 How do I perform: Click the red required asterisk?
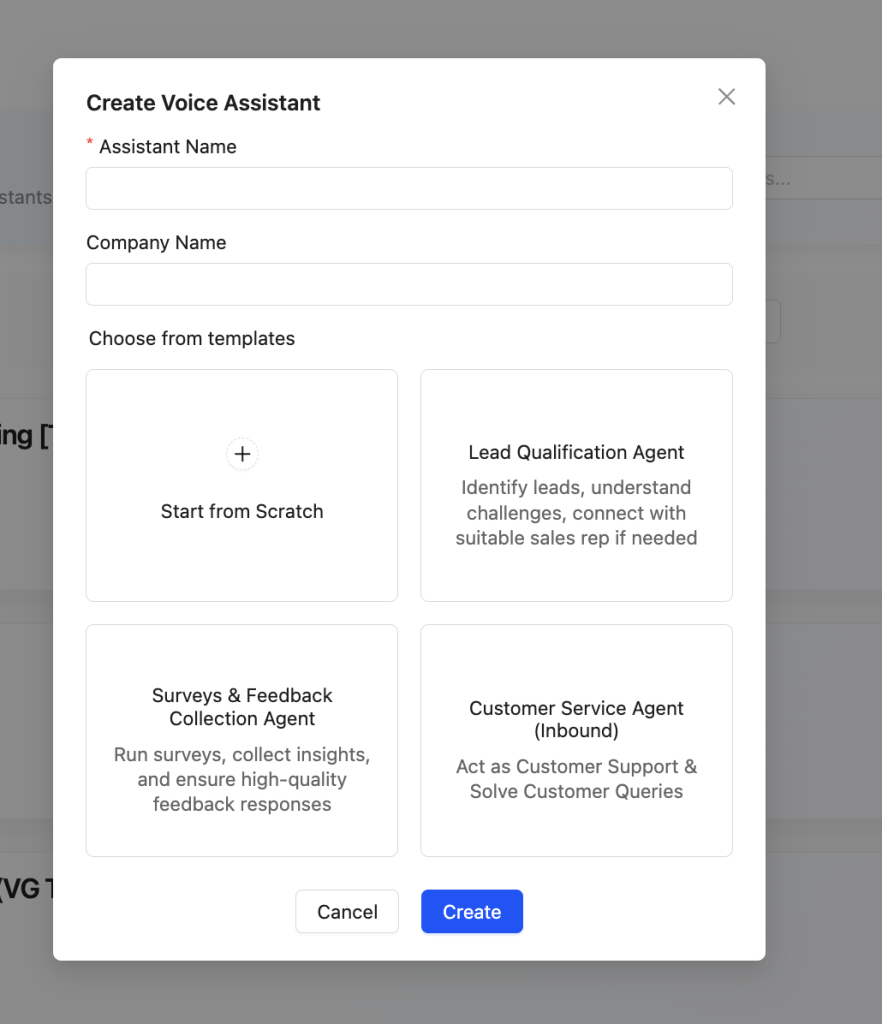coord(90,145)
